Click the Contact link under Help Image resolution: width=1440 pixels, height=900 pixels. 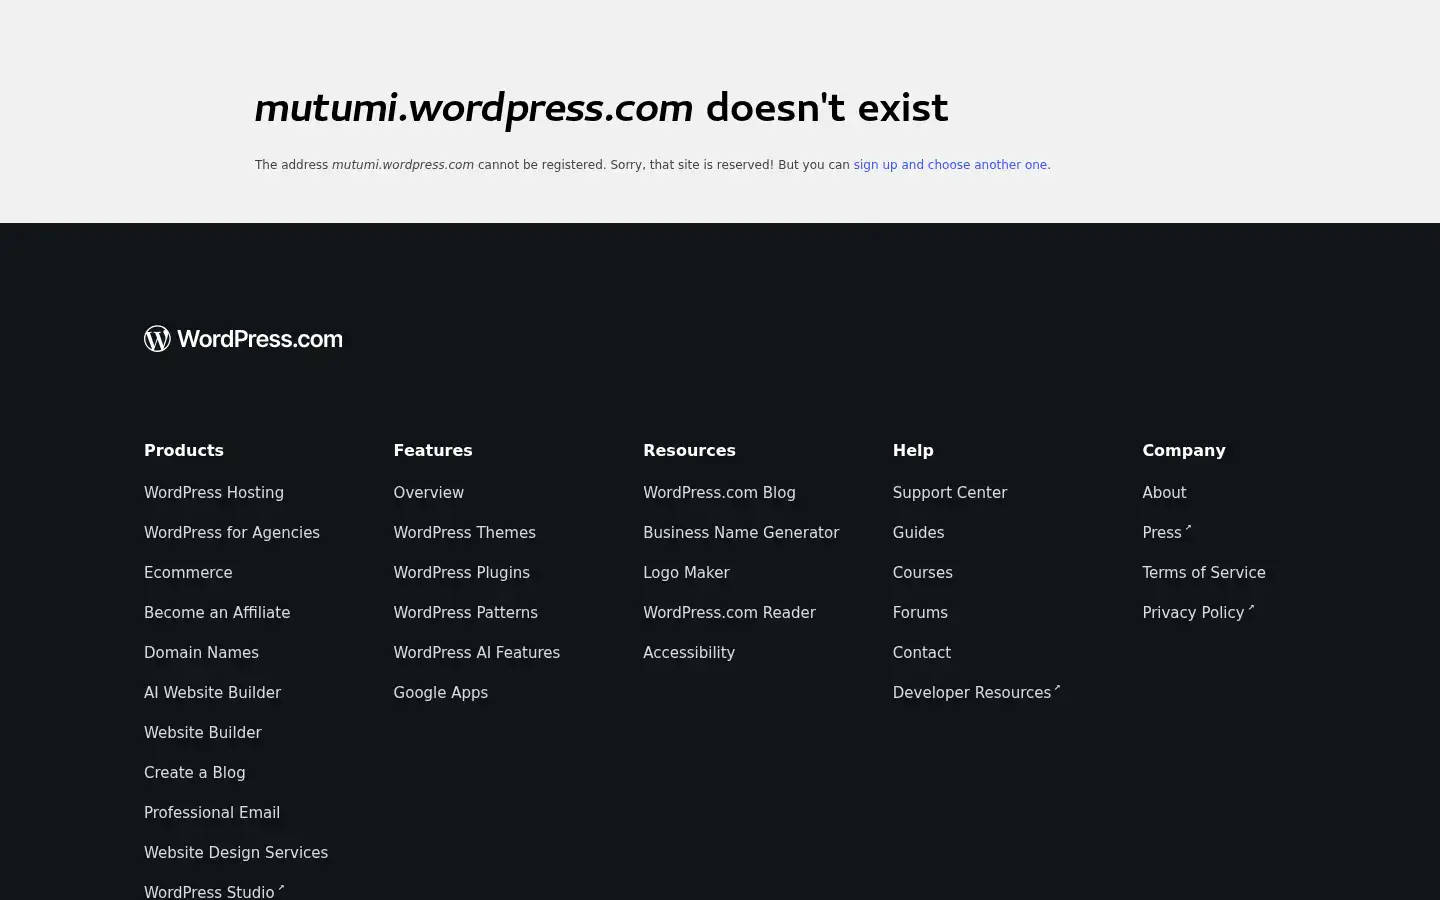[x=922, y=652]
